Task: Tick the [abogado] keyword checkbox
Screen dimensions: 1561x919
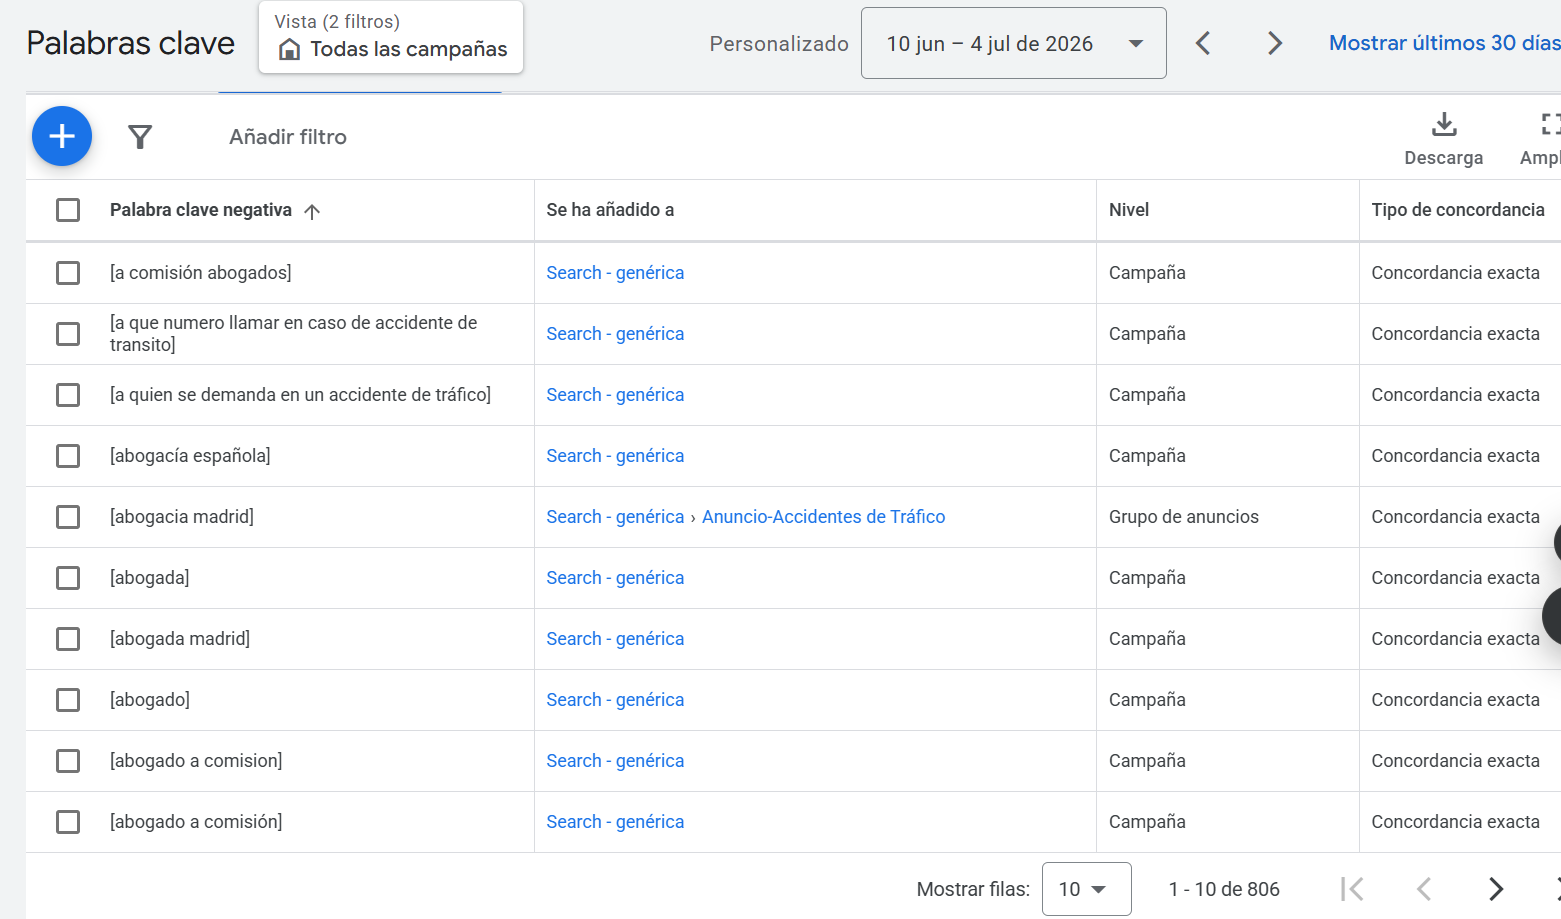Action: coord(68,700)
